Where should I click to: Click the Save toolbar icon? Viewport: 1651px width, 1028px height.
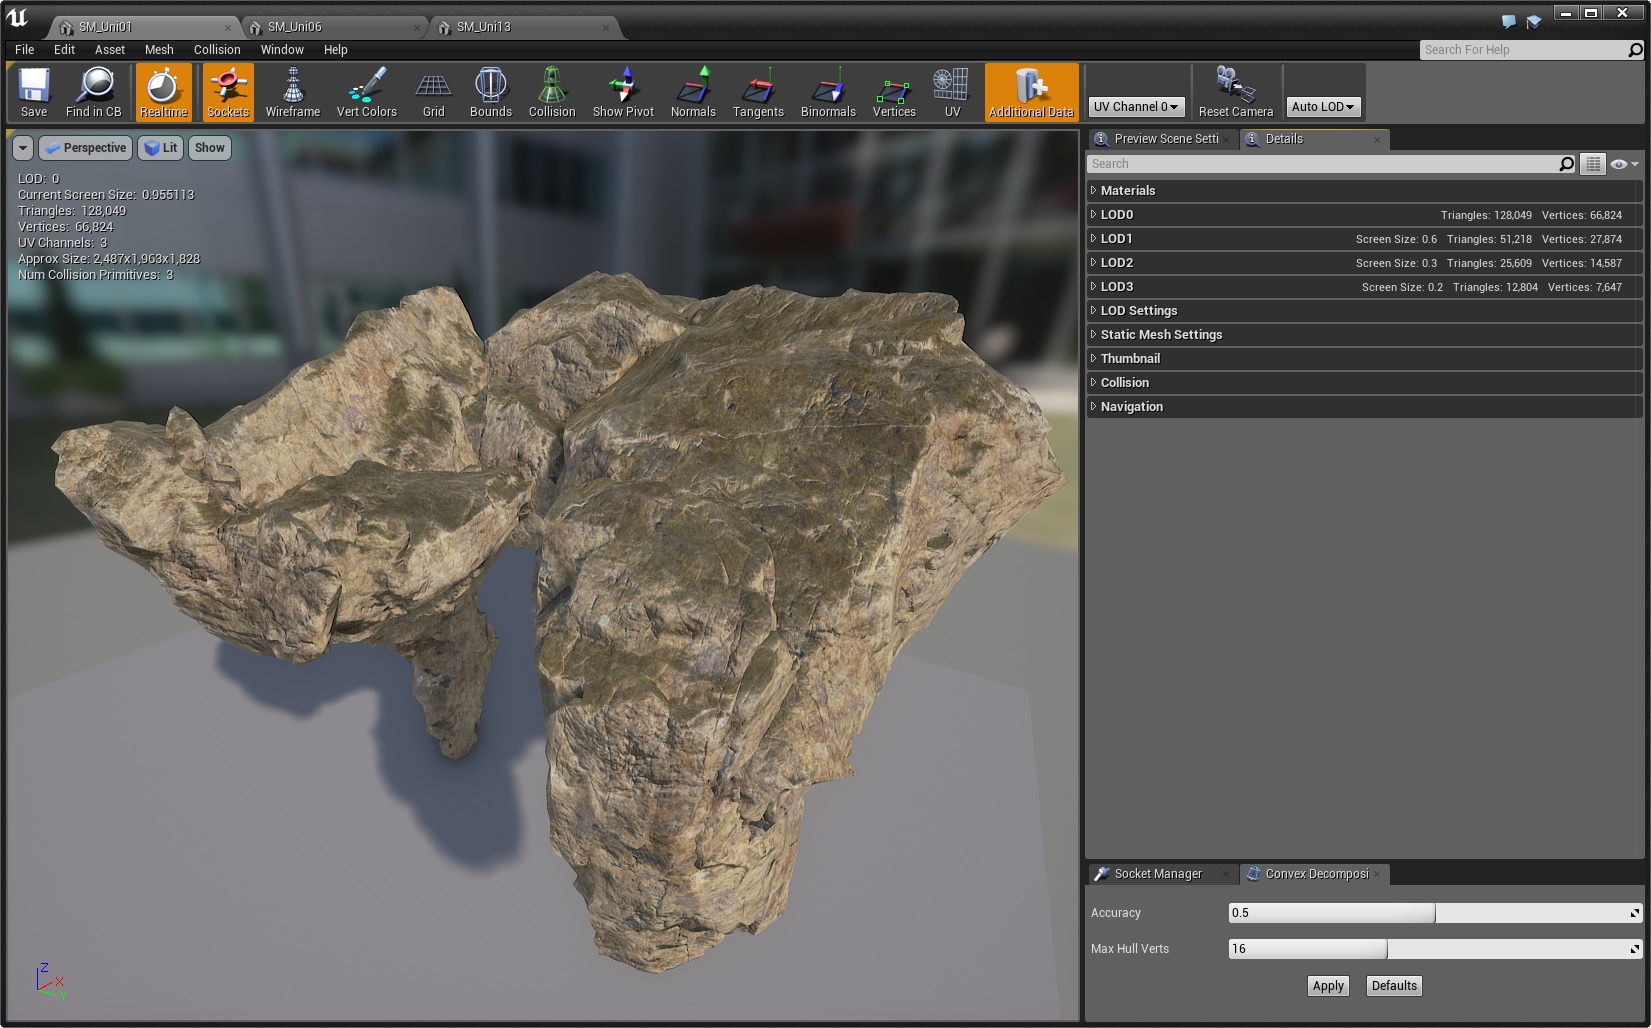pos(34,92)
